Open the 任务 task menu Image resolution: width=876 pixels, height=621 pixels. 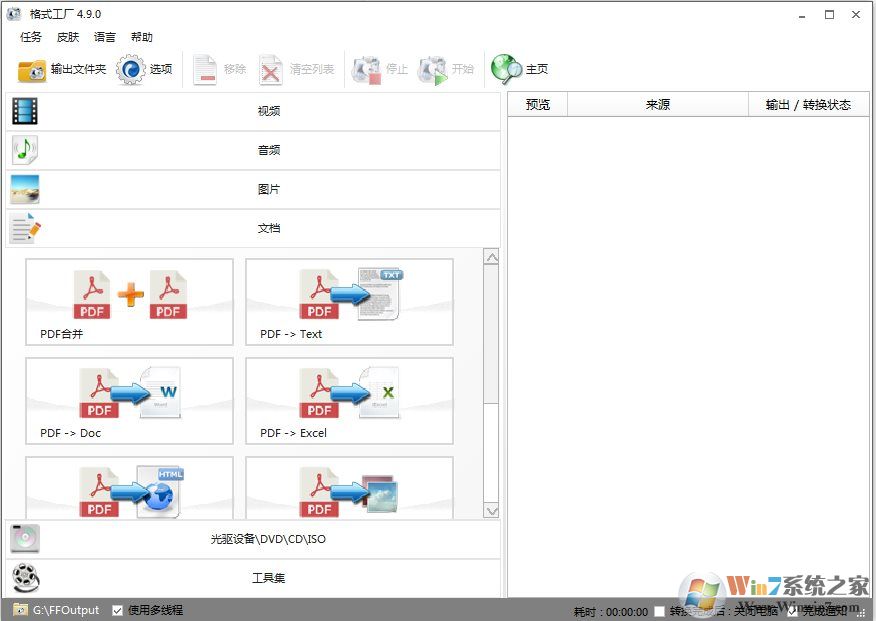[31, 37]
